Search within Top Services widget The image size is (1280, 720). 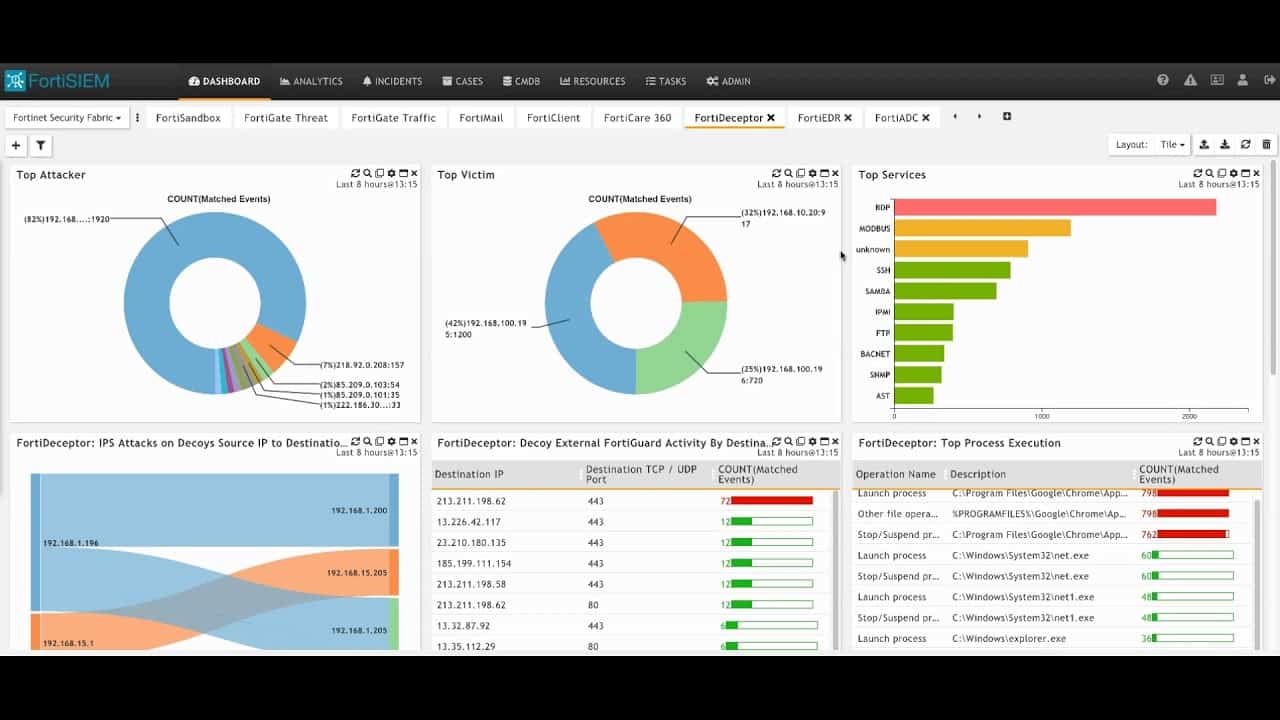click(x=1210, y=174)
